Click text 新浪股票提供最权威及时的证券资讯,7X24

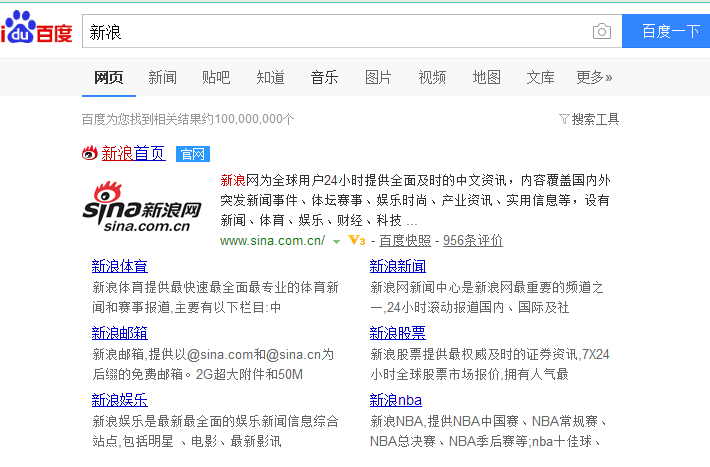[x=490, y=354]
